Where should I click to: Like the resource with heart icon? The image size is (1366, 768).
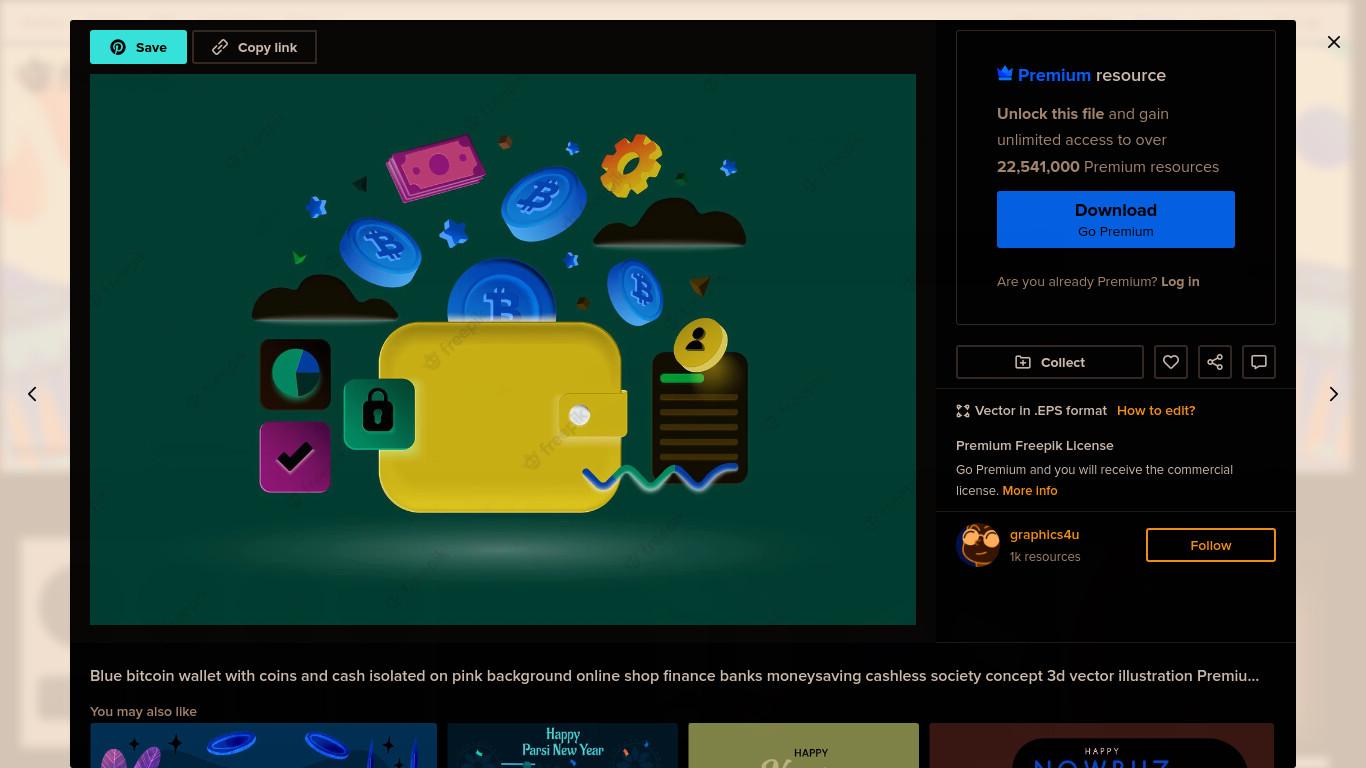click(x=1171, y=362)
